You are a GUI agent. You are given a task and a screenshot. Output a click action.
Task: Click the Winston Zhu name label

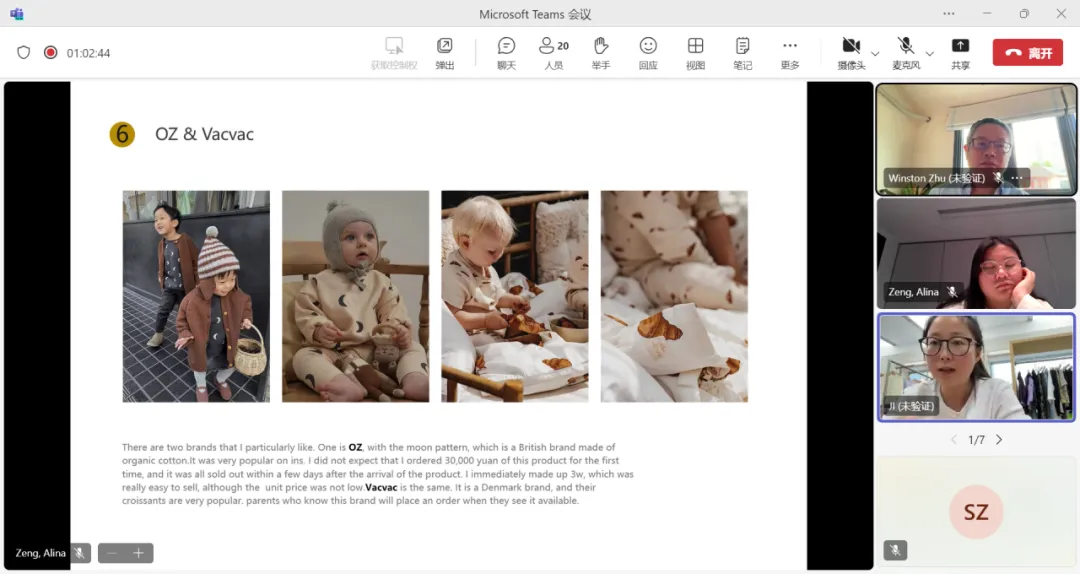point(936,178)
